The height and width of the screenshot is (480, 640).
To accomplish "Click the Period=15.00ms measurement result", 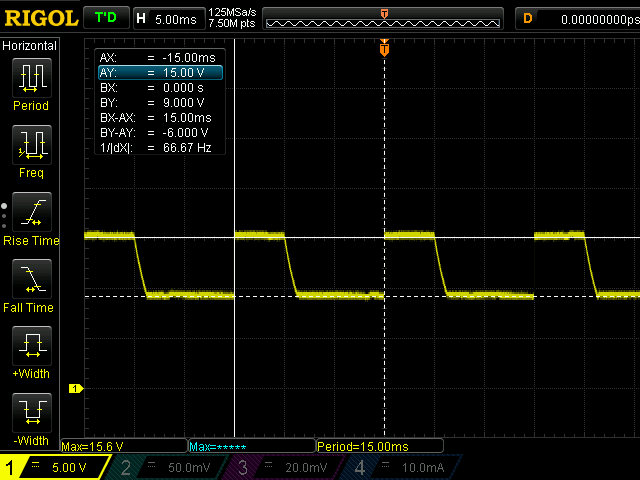I will click(378, 446).
